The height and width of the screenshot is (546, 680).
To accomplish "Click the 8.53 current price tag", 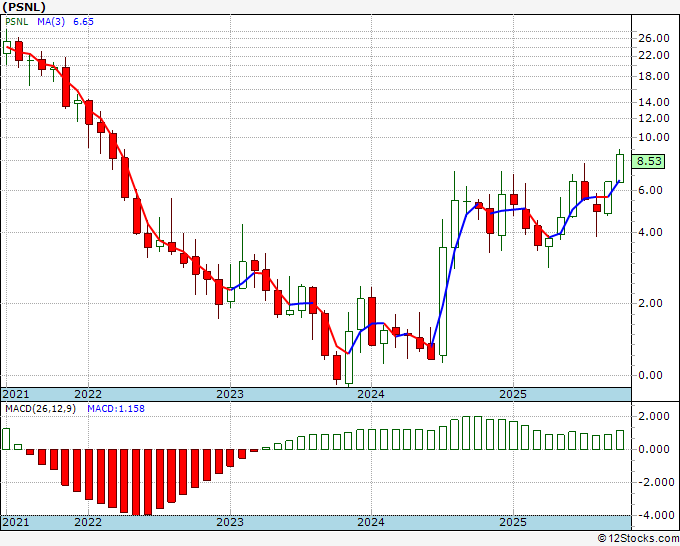I will [649, 161].
